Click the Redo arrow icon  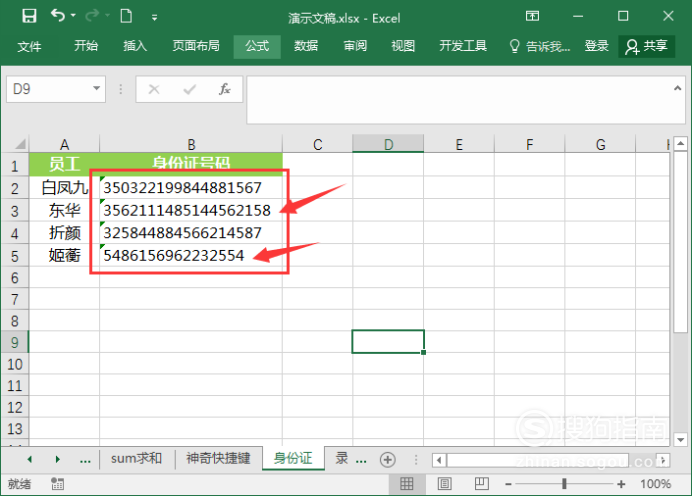(x=92, y=16)
